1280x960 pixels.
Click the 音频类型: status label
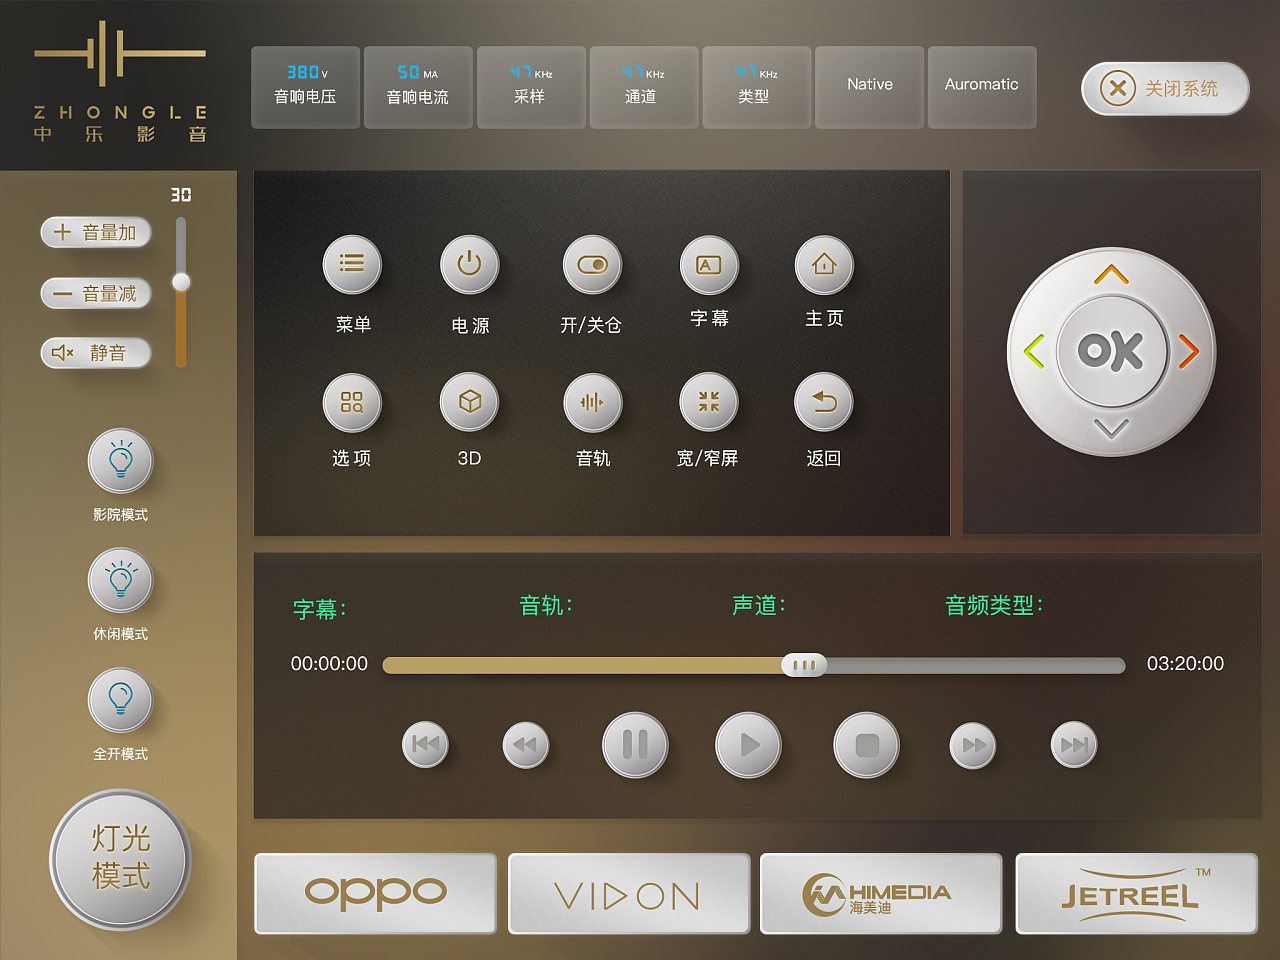pyautogui.click(x=994, y=605)
